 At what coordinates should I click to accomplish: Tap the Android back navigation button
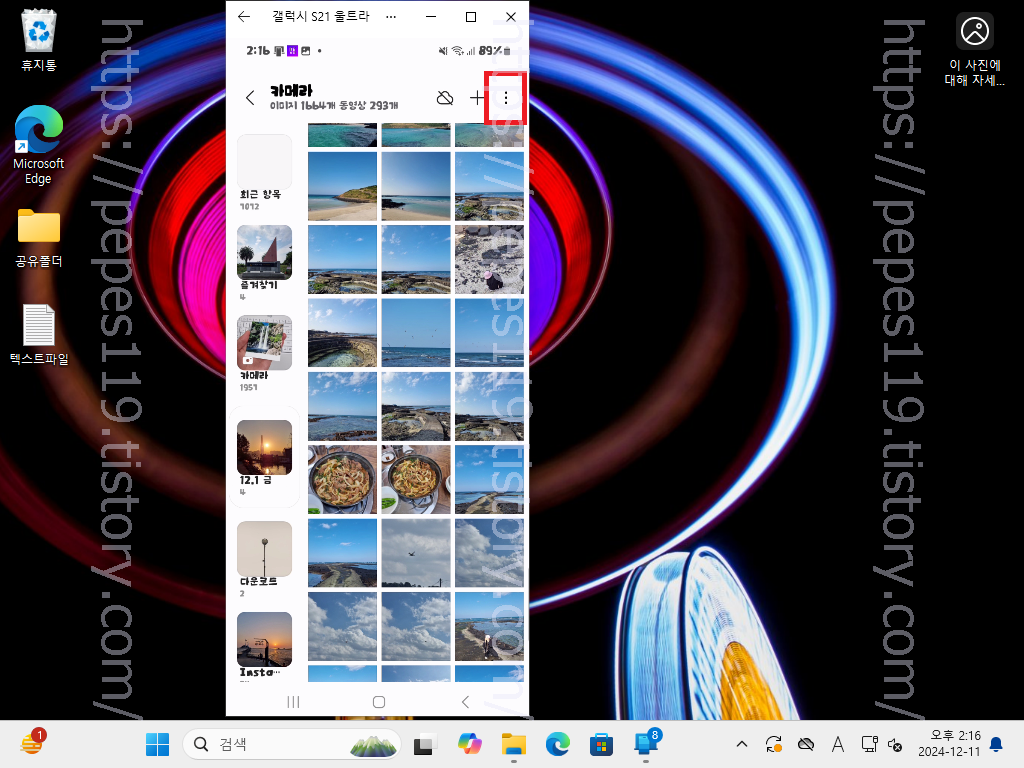465,702
